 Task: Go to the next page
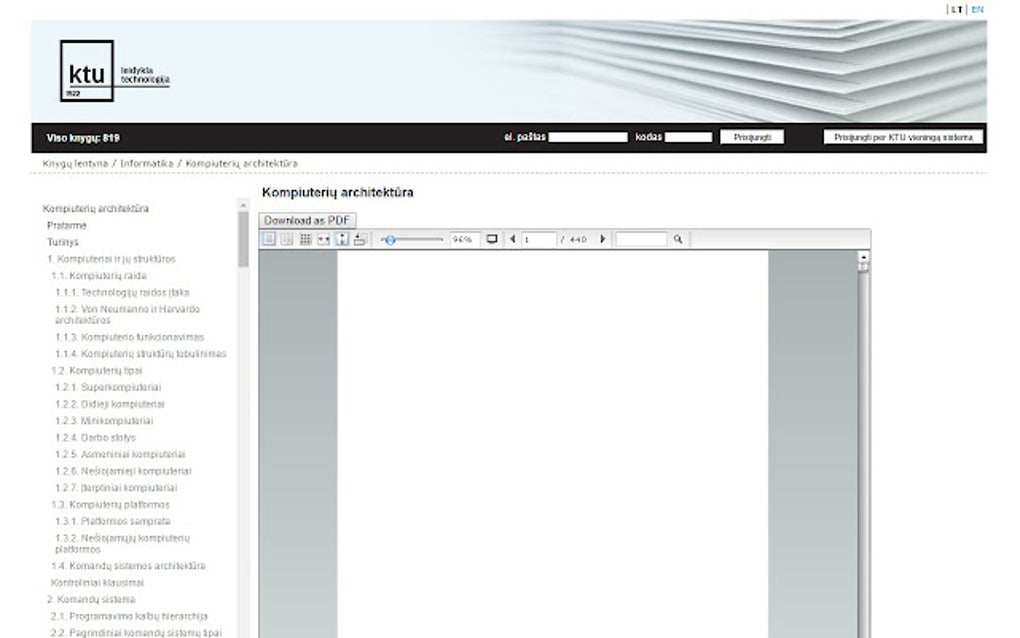pos(601,239)
